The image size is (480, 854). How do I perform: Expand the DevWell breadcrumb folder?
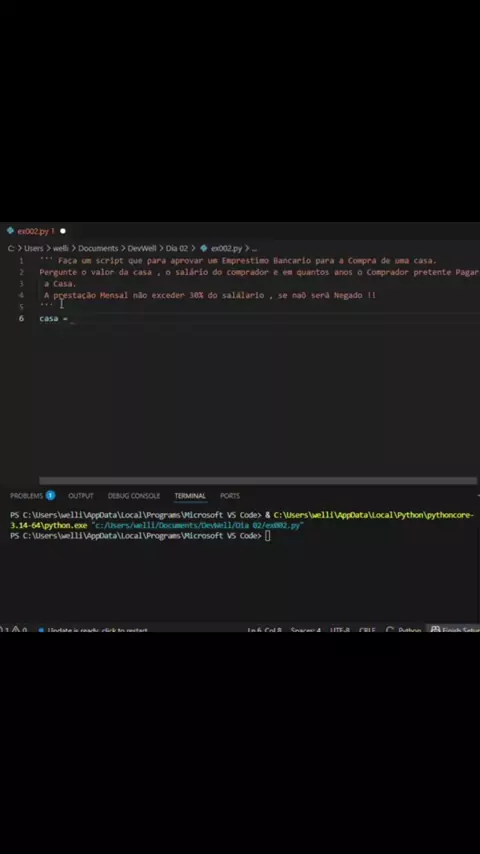coord(142,248)
